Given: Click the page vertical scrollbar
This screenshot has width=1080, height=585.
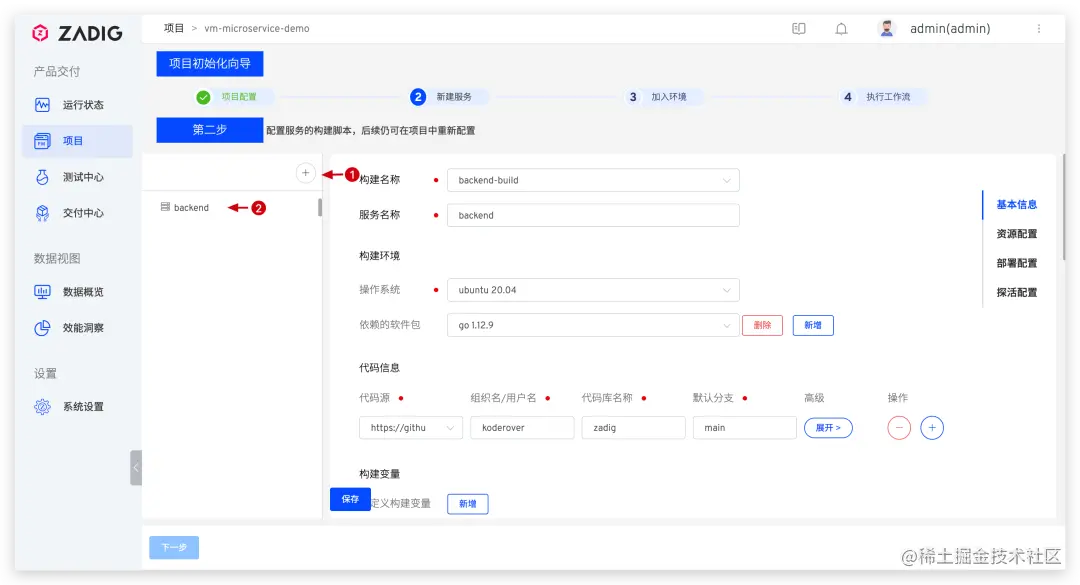Looking at the screenshot, I should click(1063, 207).
